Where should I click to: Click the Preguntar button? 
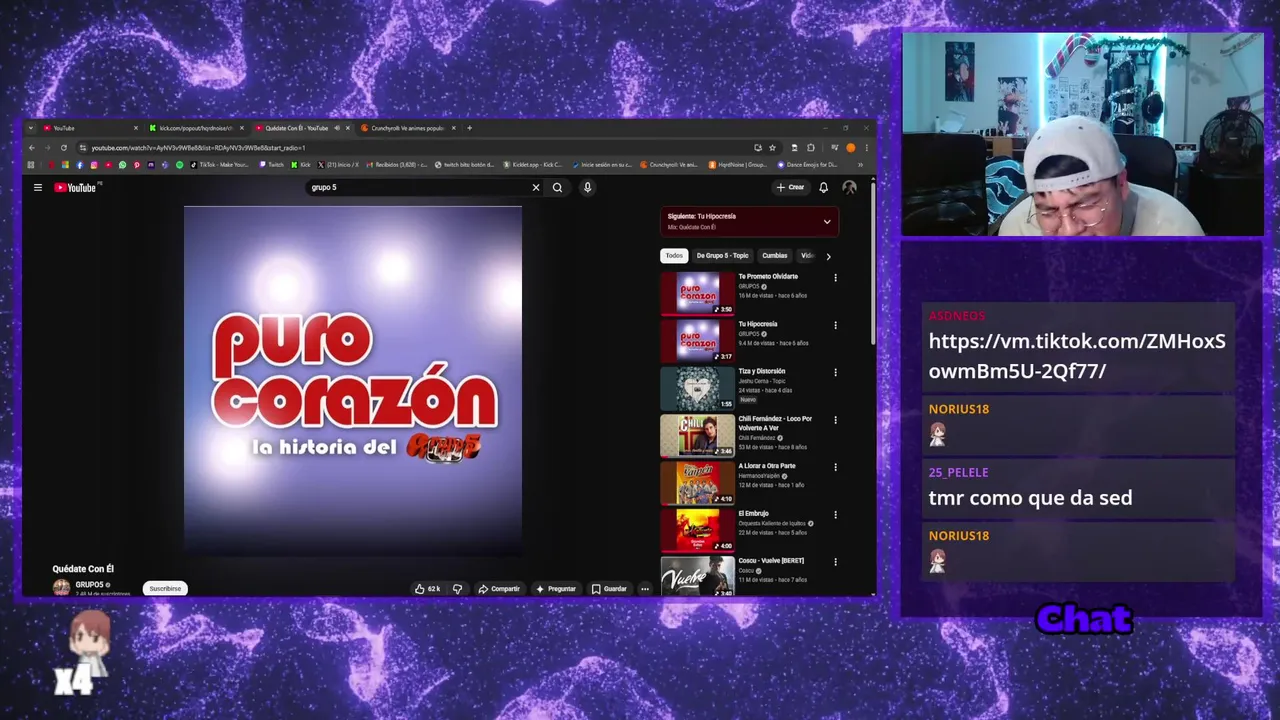click(556, 589)
